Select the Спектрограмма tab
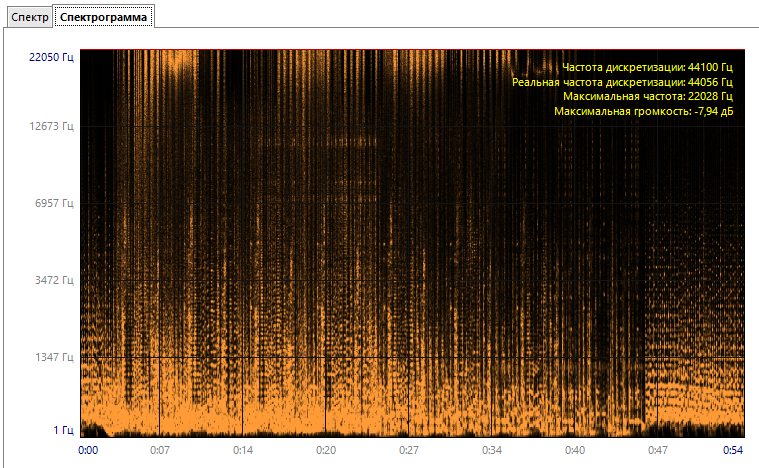Screen dimensions: 759x468 click(x=104, y=17)
